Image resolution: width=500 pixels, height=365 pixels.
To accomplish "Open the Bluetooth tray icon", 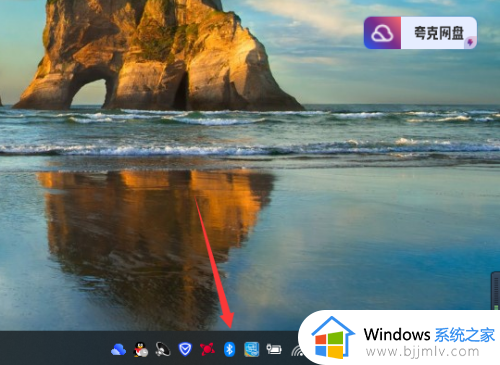I will point(229,349).
